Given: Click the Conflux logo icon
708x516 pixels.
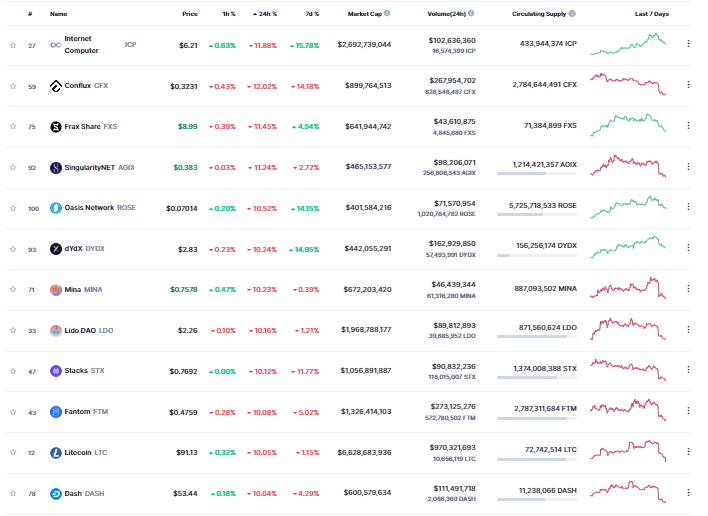Looking at the screenshot, I should click(56, 86).
